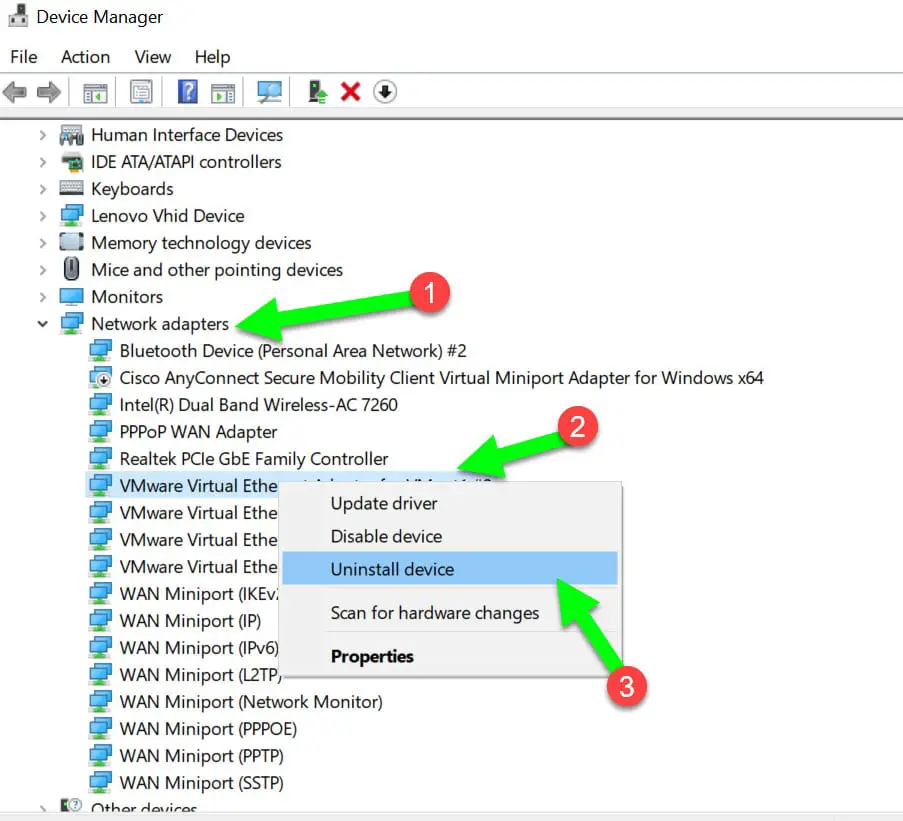Choose Properties in context menu

click(449, 656)
